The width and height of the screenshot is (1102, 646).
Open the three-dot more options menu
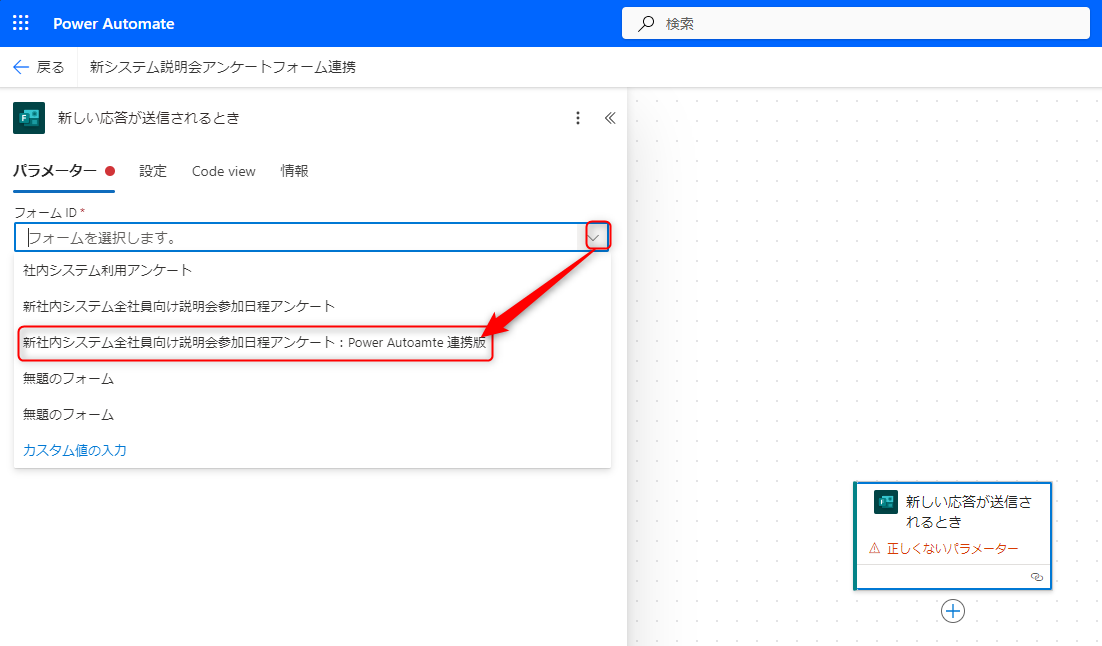pos(578,118)
